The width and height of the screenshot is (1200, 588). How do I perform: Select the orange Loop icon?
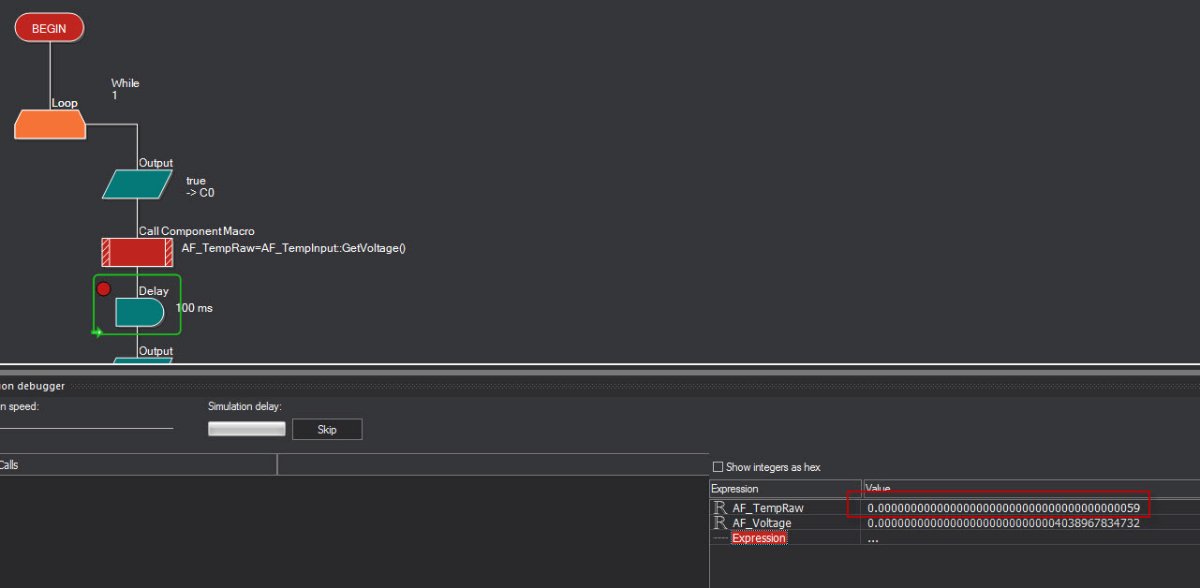click(50, 124)
